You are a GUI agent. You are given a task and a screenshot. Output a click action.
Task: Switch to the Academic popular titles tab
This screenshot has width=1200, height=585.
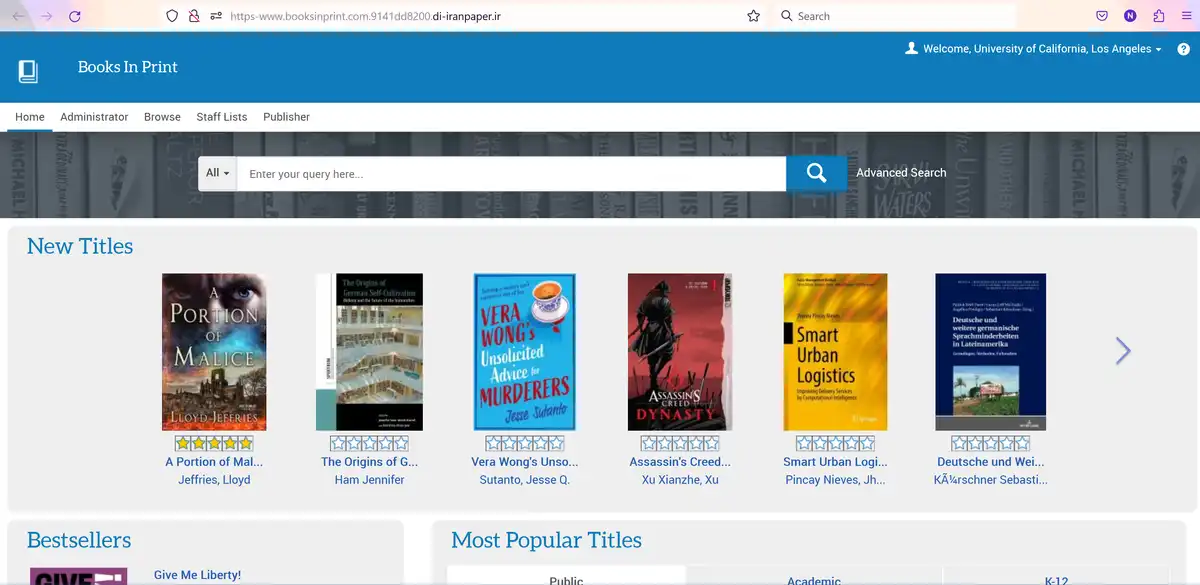click(814, 575)
